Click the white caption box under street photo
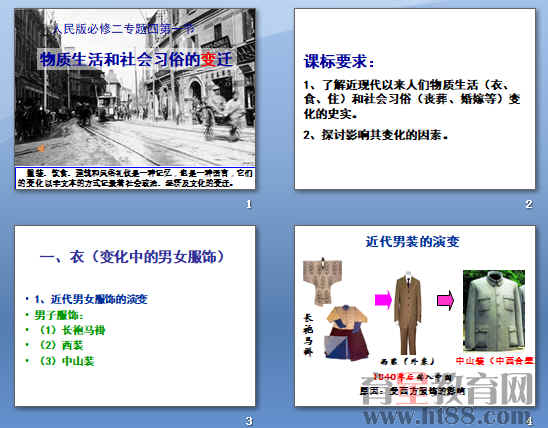Image resolution: width=548 pixels, height=428 pixels. [x=135, y=178]
